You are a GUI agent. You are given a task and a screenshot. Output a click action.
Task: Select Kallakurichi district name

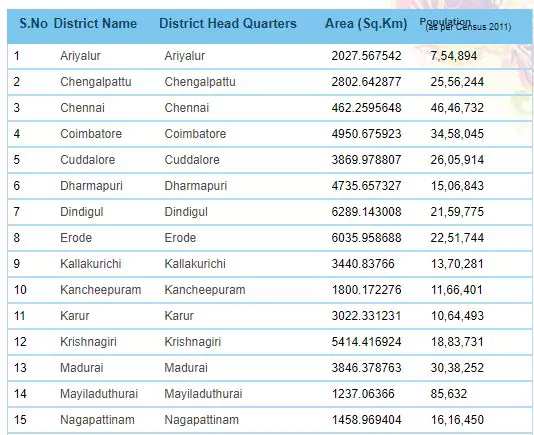click(x=91, y=264)
